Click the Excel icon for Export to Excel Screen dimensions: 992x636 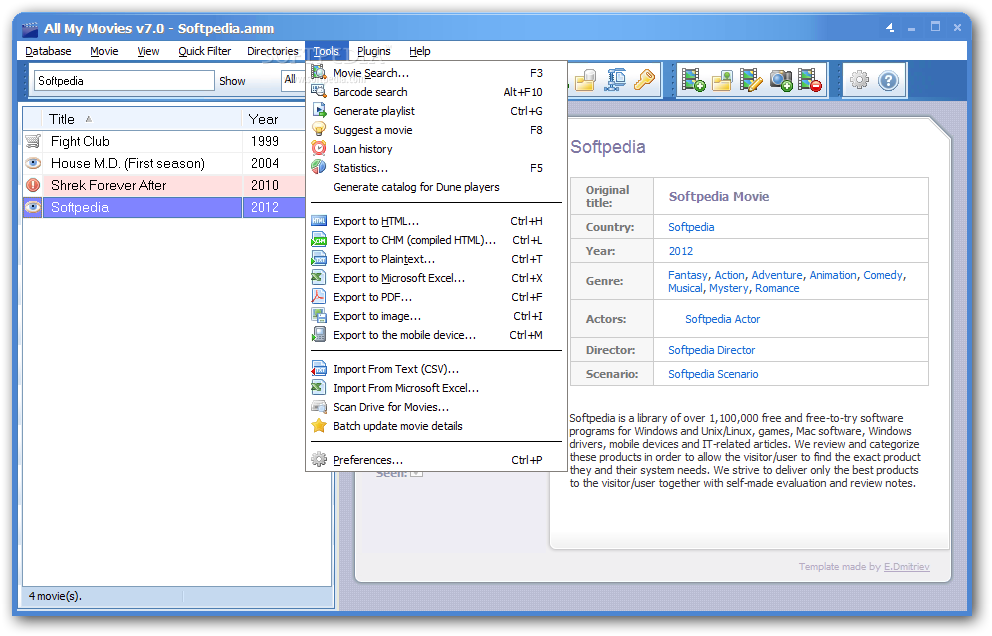pyautogui.click(x=319, y=278)
